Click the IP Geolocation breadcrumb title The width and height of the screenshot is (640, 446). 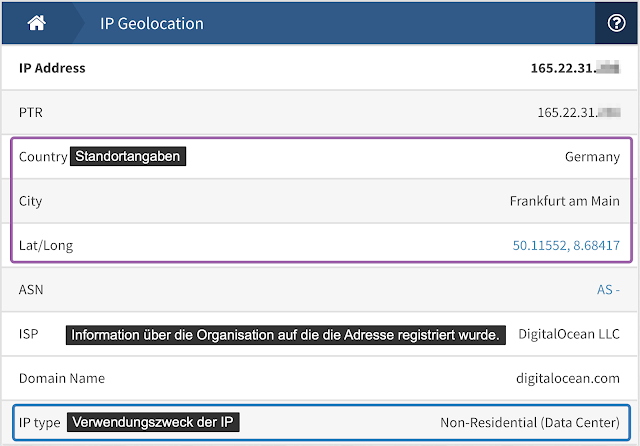(151, 22)
